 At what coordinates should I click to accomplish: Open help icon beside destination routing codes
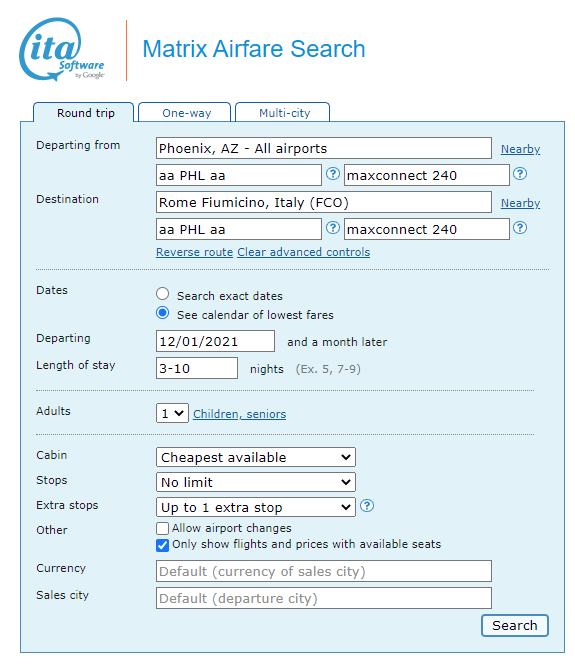click(x=333, y=228)
